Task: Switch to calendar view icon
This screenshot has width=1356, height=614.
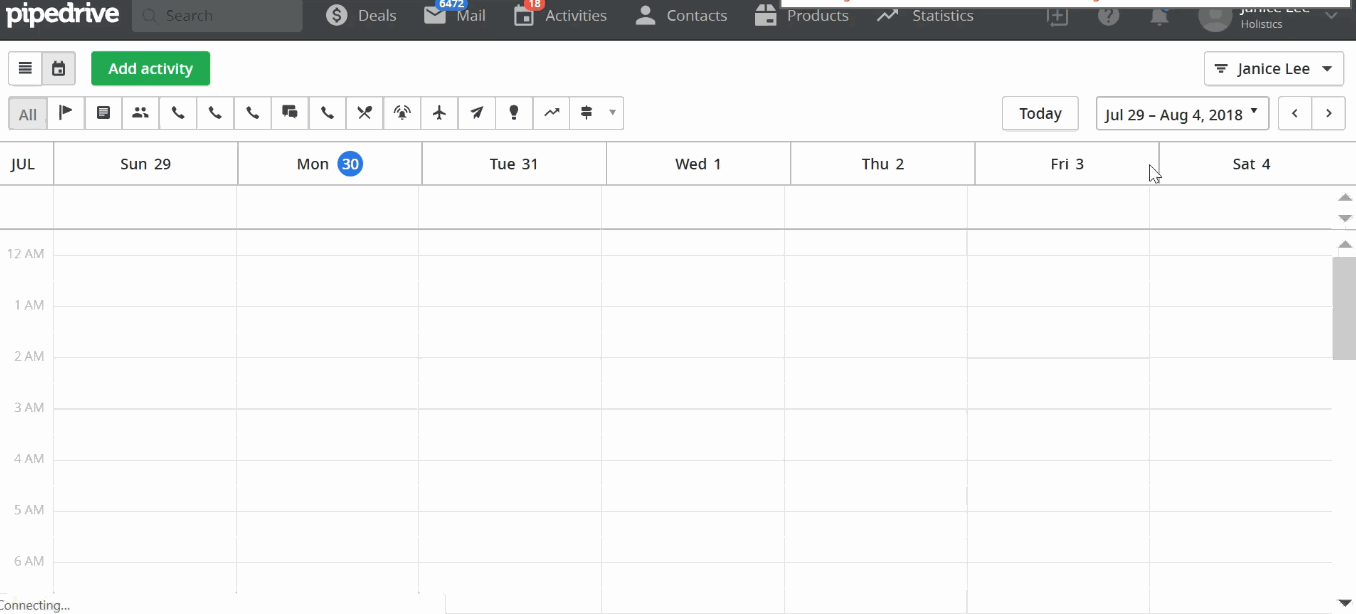Action: [58, 68]
